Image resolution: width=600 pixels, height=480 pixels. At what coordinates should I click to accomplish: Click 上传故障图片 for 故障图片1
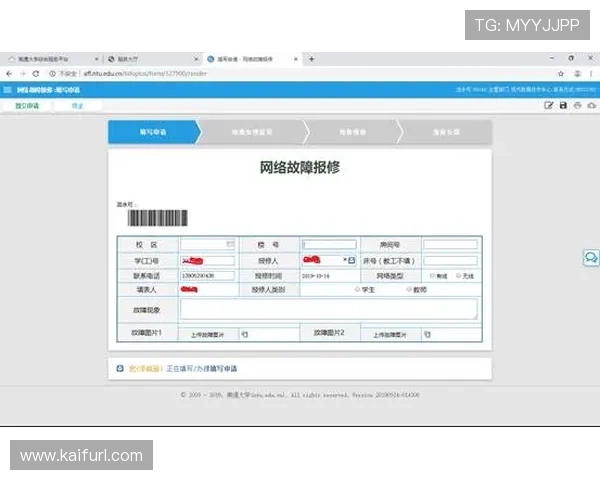pos(207,335)
